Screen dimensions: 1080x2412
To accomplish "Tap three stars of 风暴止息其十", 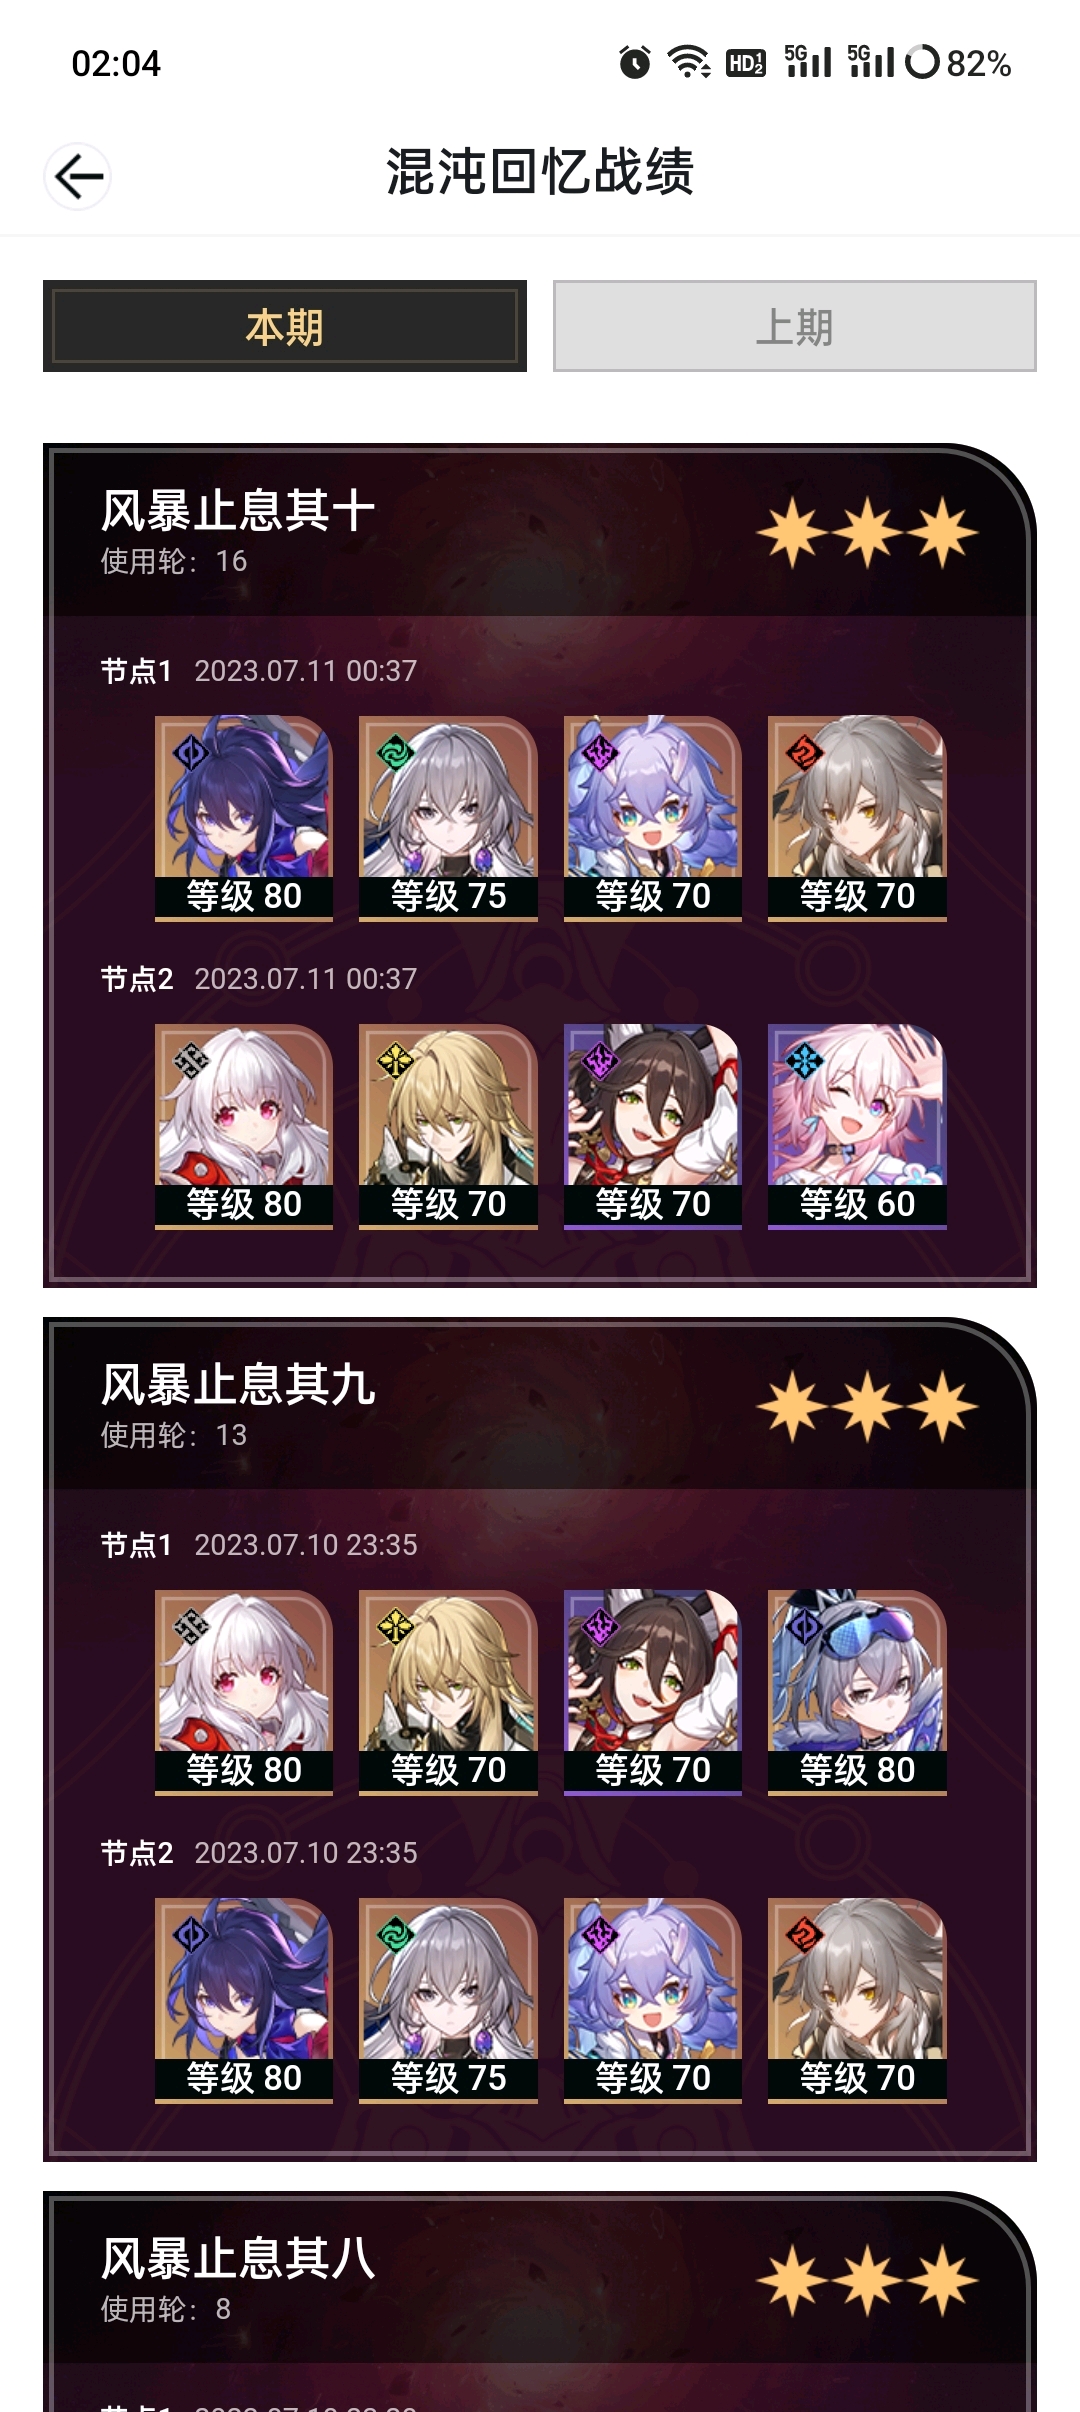I will pos(867,532).
